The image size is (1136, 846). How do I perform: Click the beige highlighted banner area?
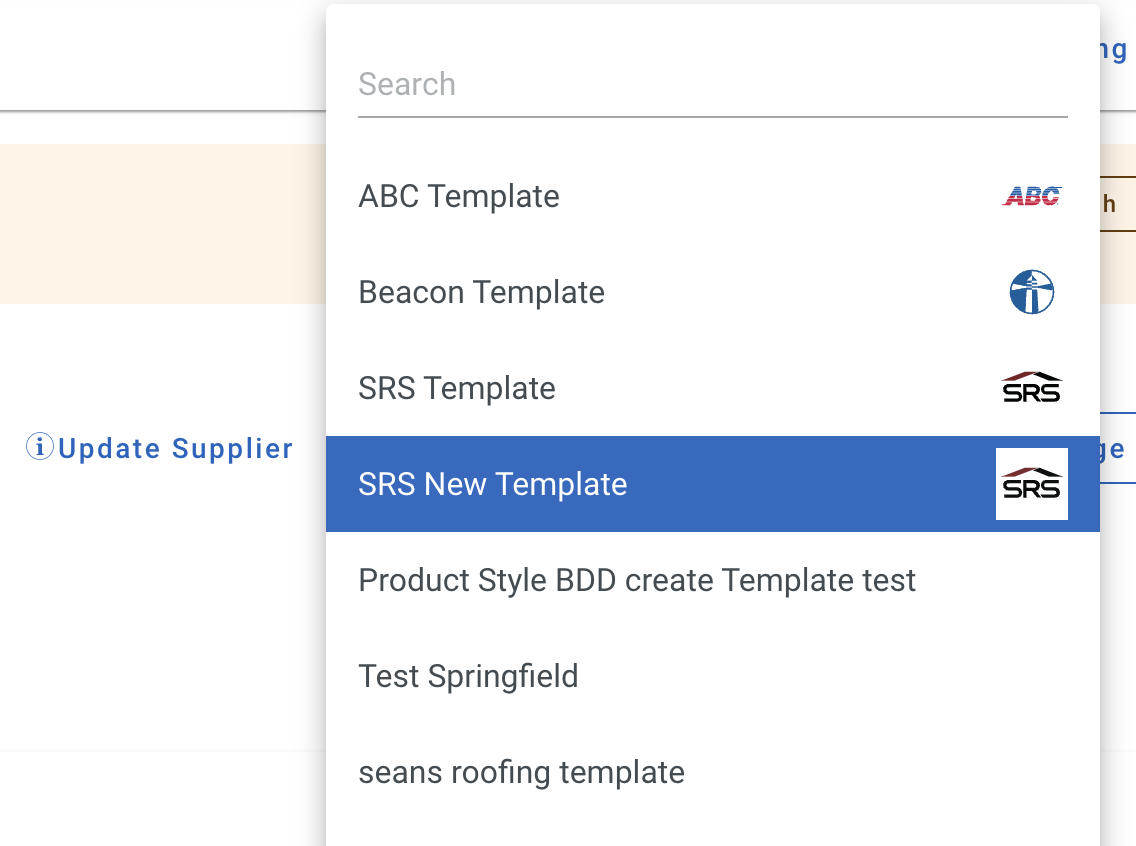(160, 222)
